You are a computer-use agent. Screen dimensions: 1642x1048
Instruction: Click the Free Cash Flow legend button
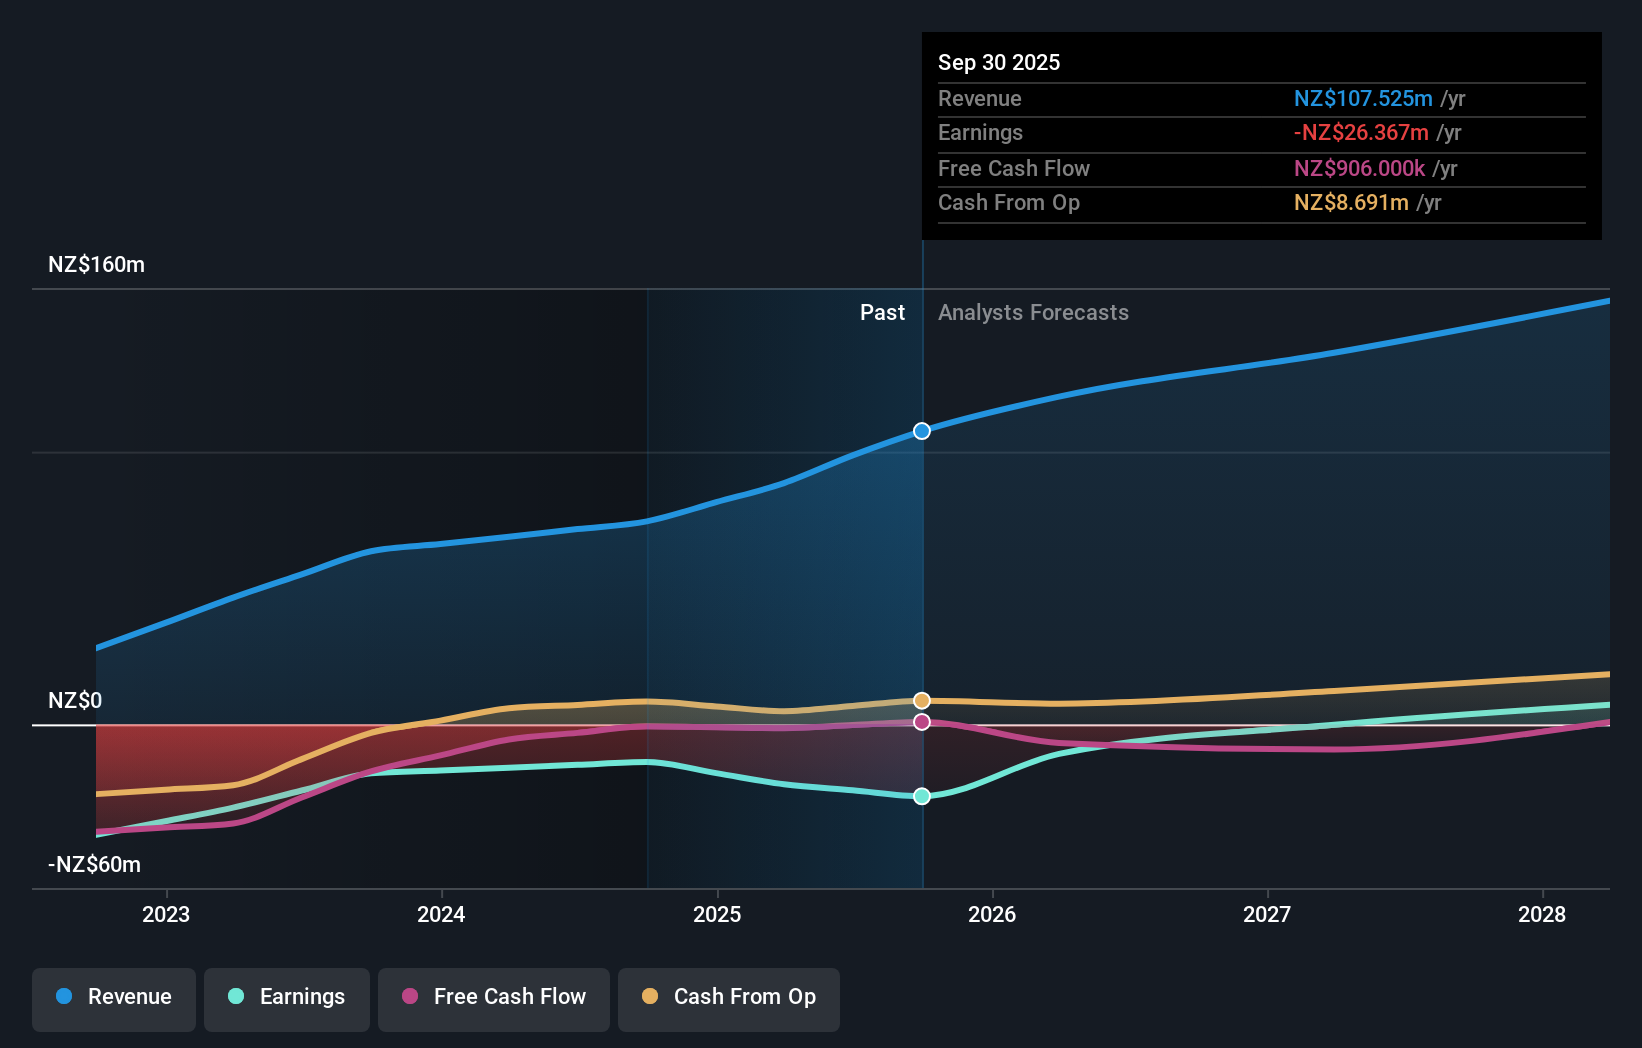(494, 999)
